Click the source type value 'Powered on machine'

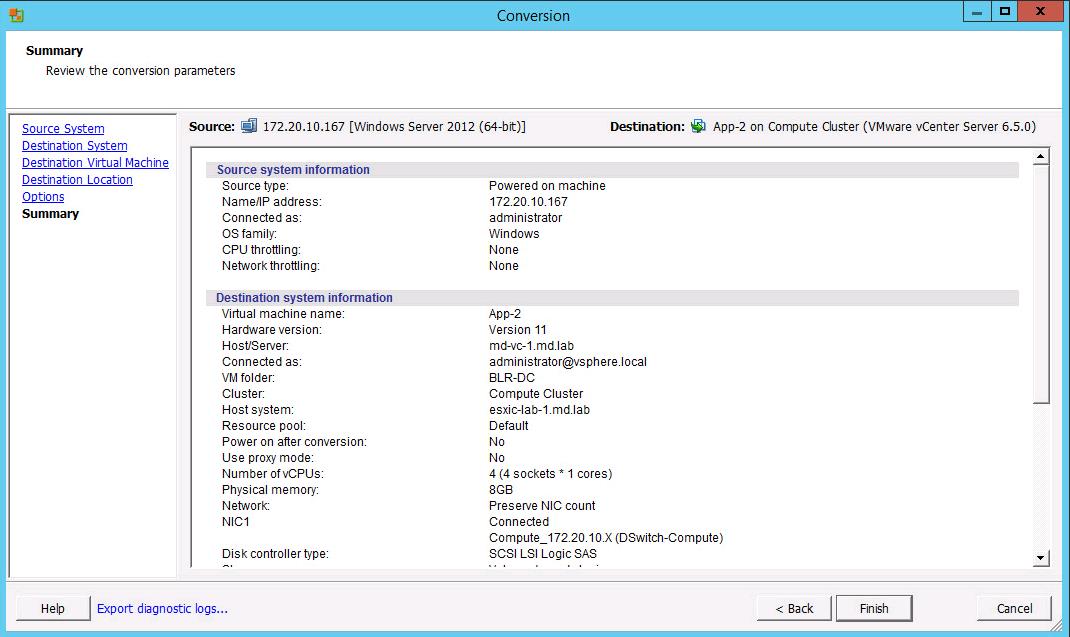click(x=547, y=186)
